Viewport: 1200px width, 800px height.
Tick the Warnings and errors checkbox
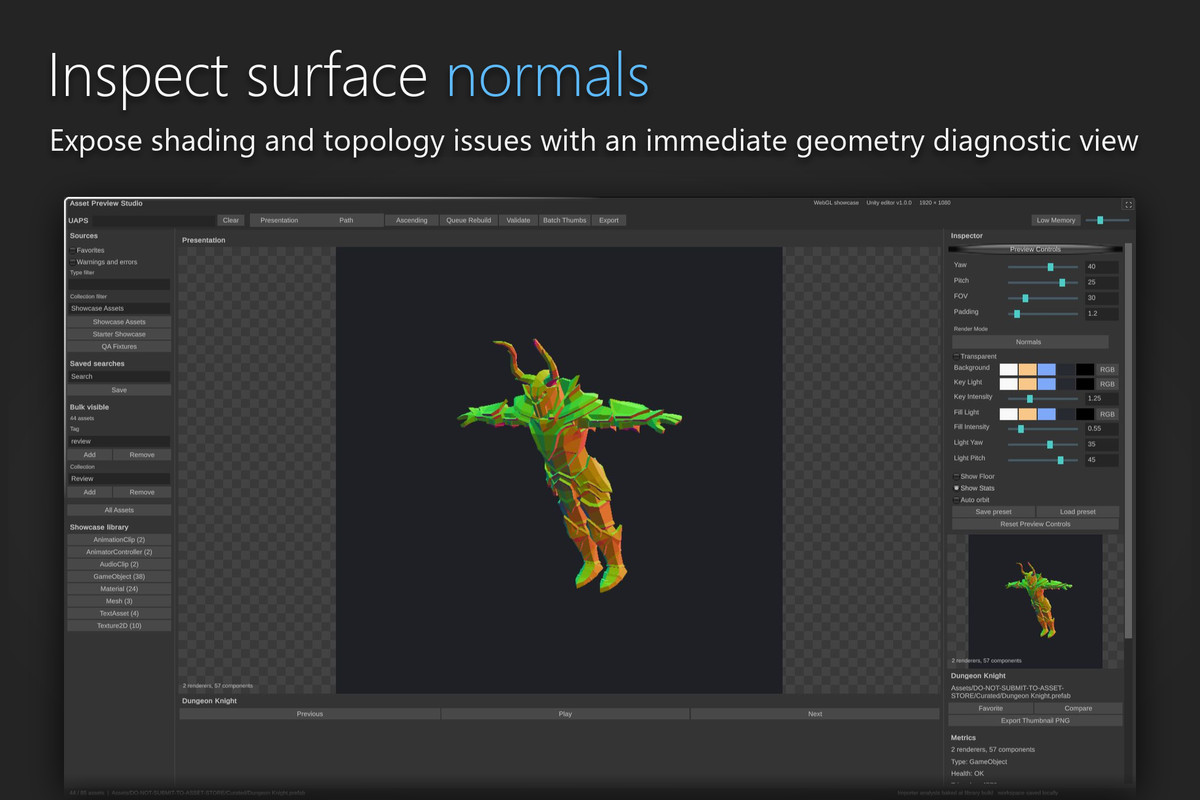pyautogui.click(x=72, y=262)
